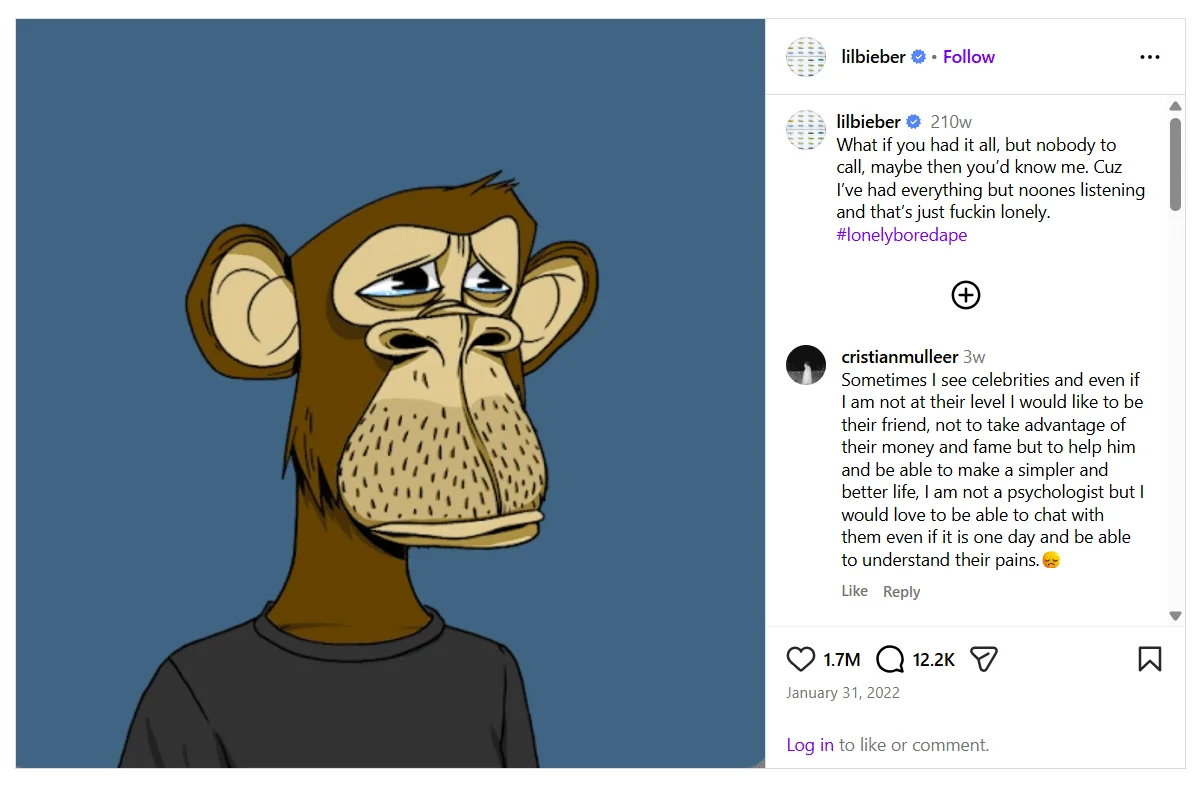Screen dimensions: 1204x790
Task: Click lilbieber username in caption
Action: point(868,122)
